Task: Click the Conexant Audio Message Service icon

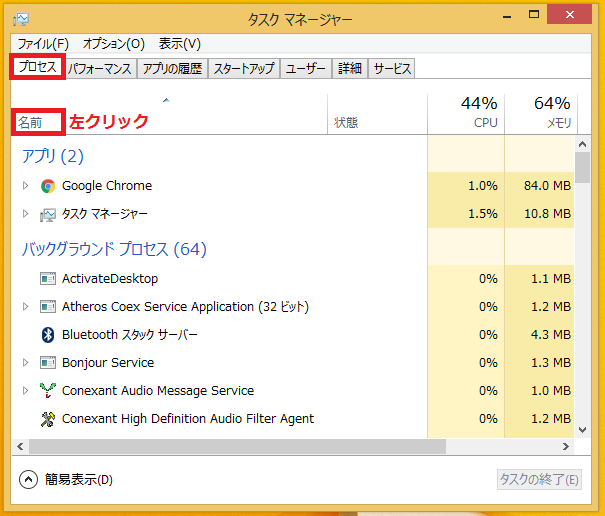Action: pos(48,391)
